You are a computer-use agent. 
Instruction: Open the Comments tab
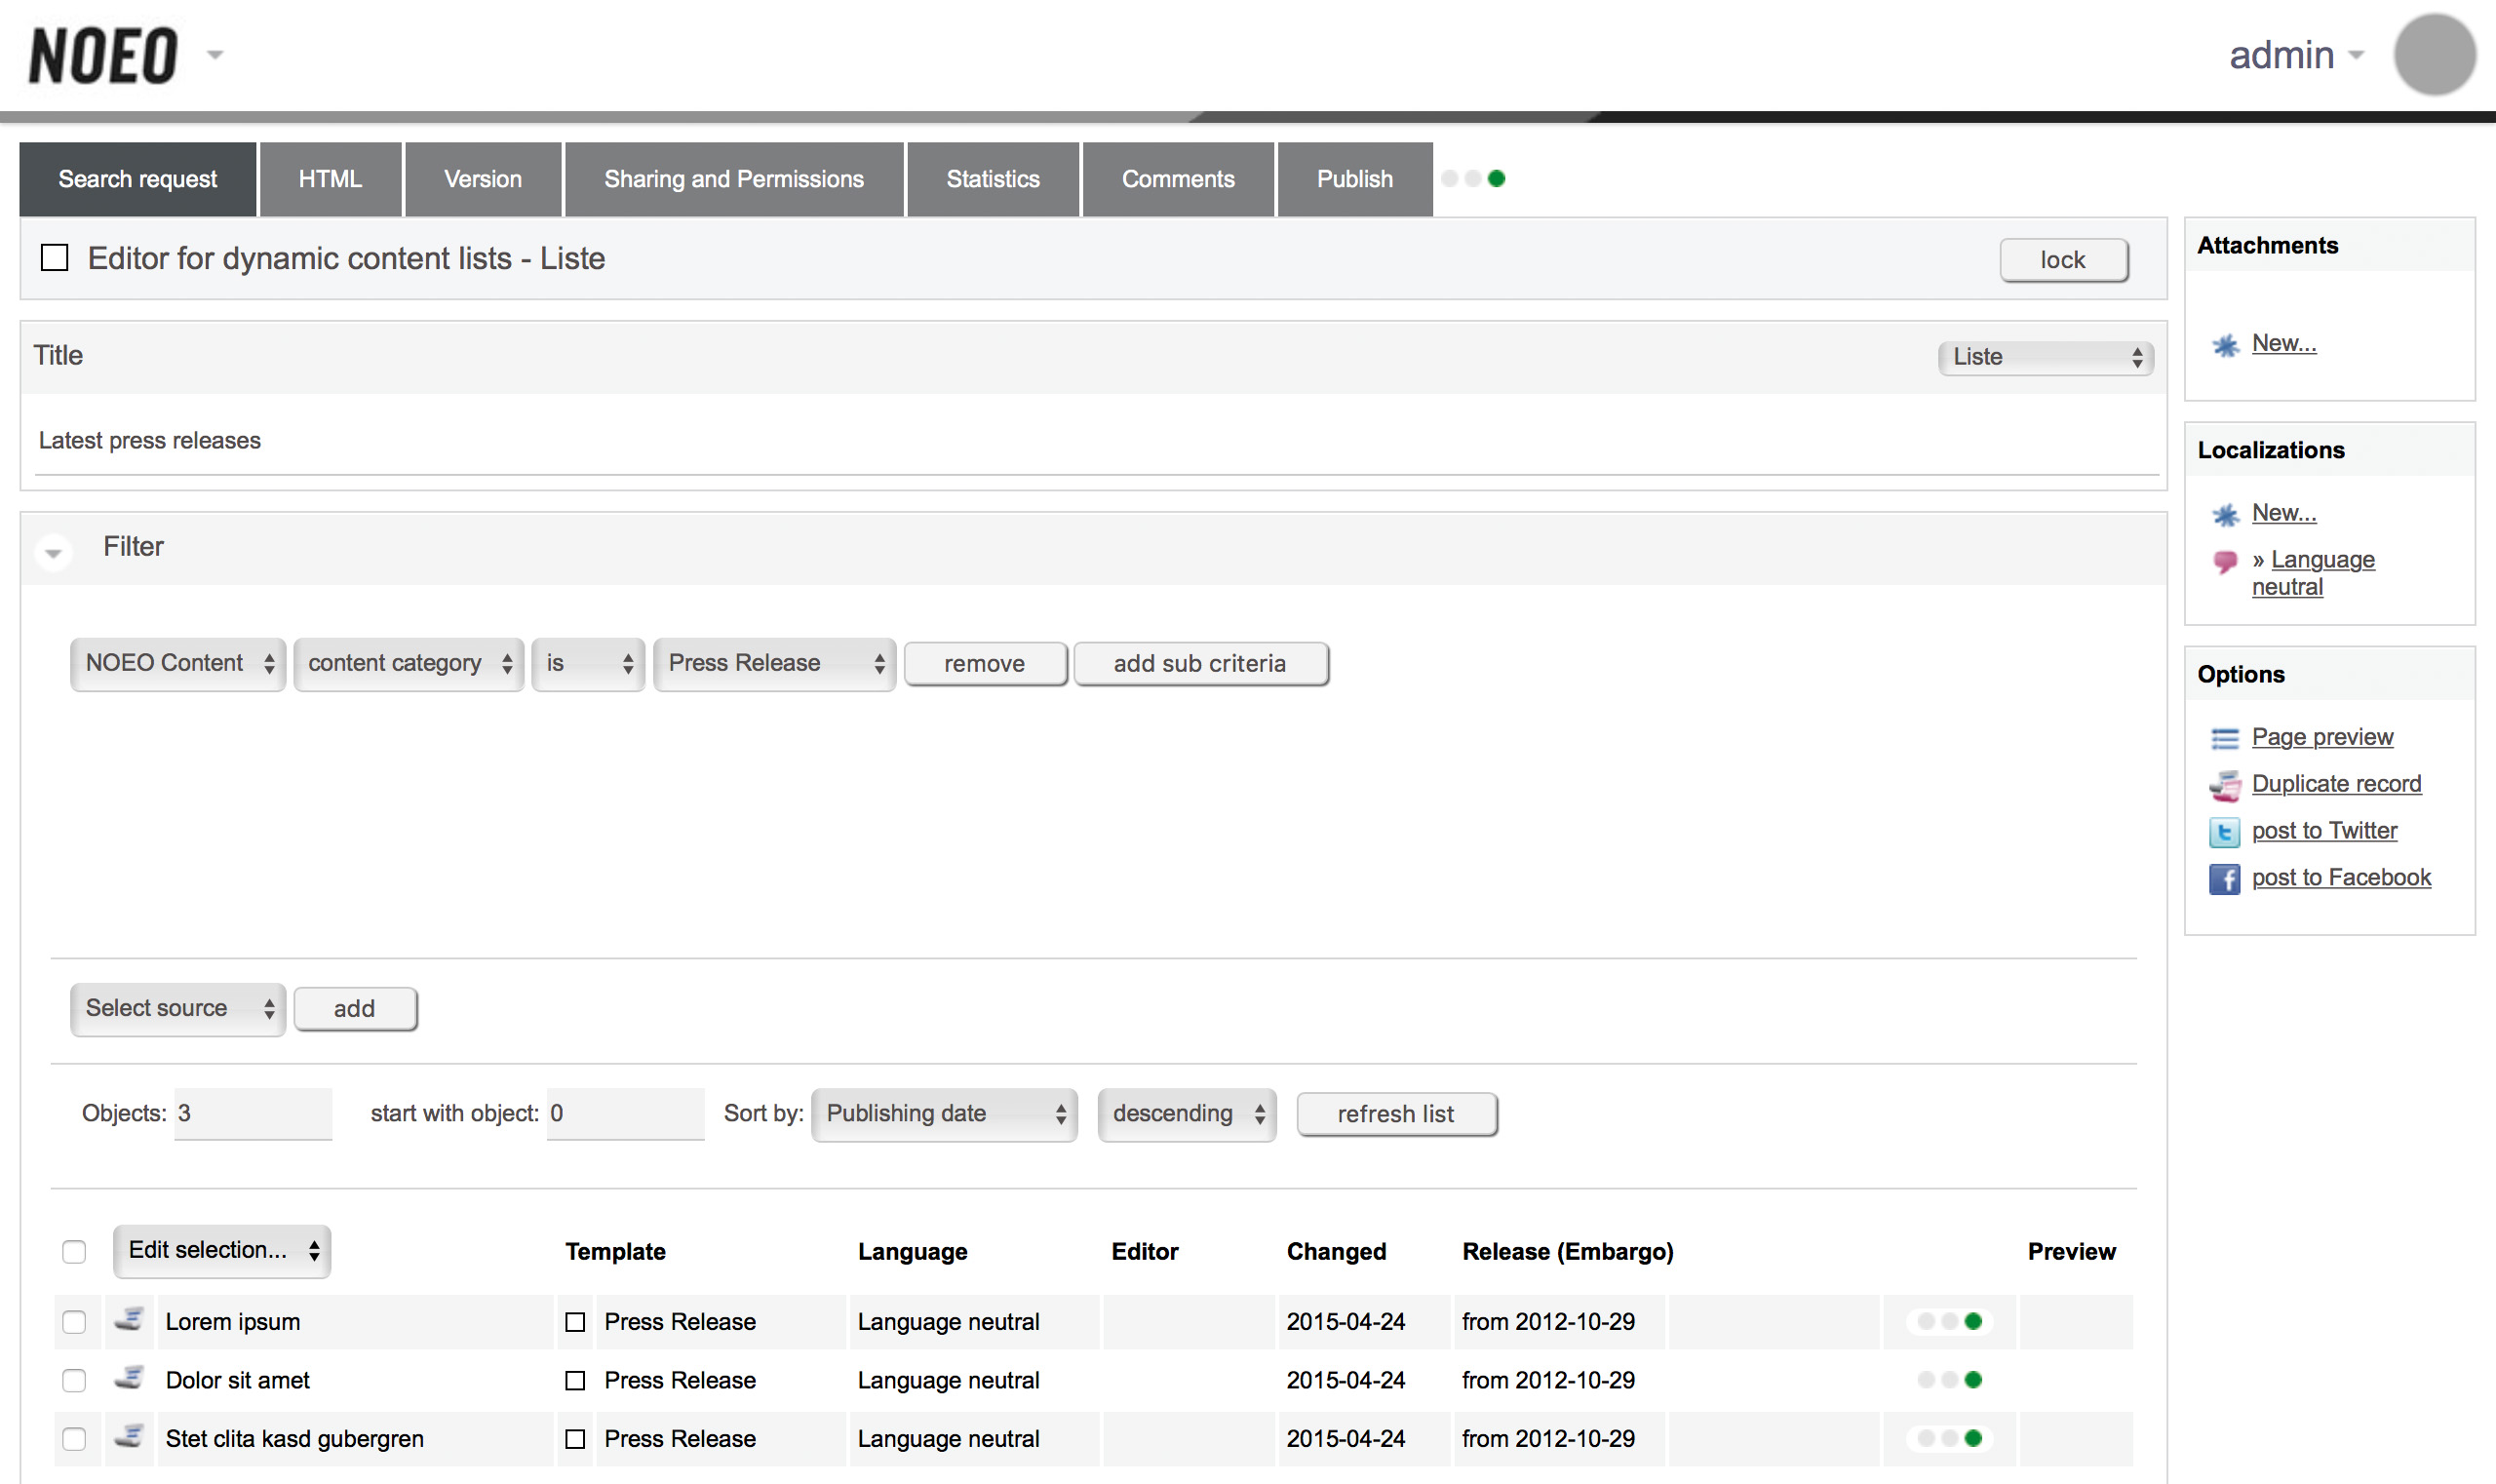pyautogui.click(x=1178, y=179)
